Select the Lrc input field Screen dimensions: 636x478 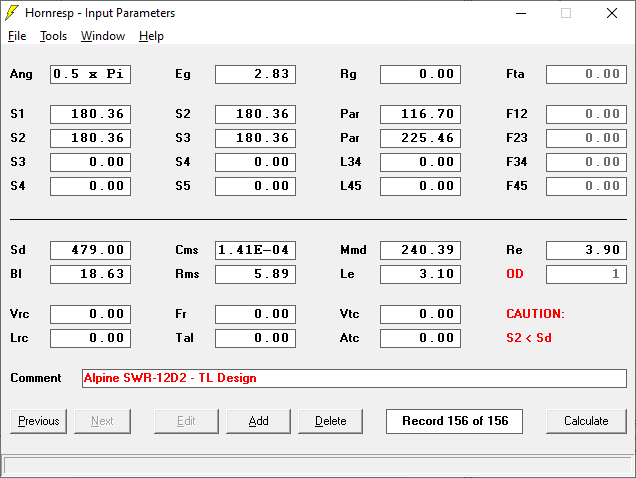(90, 338)
